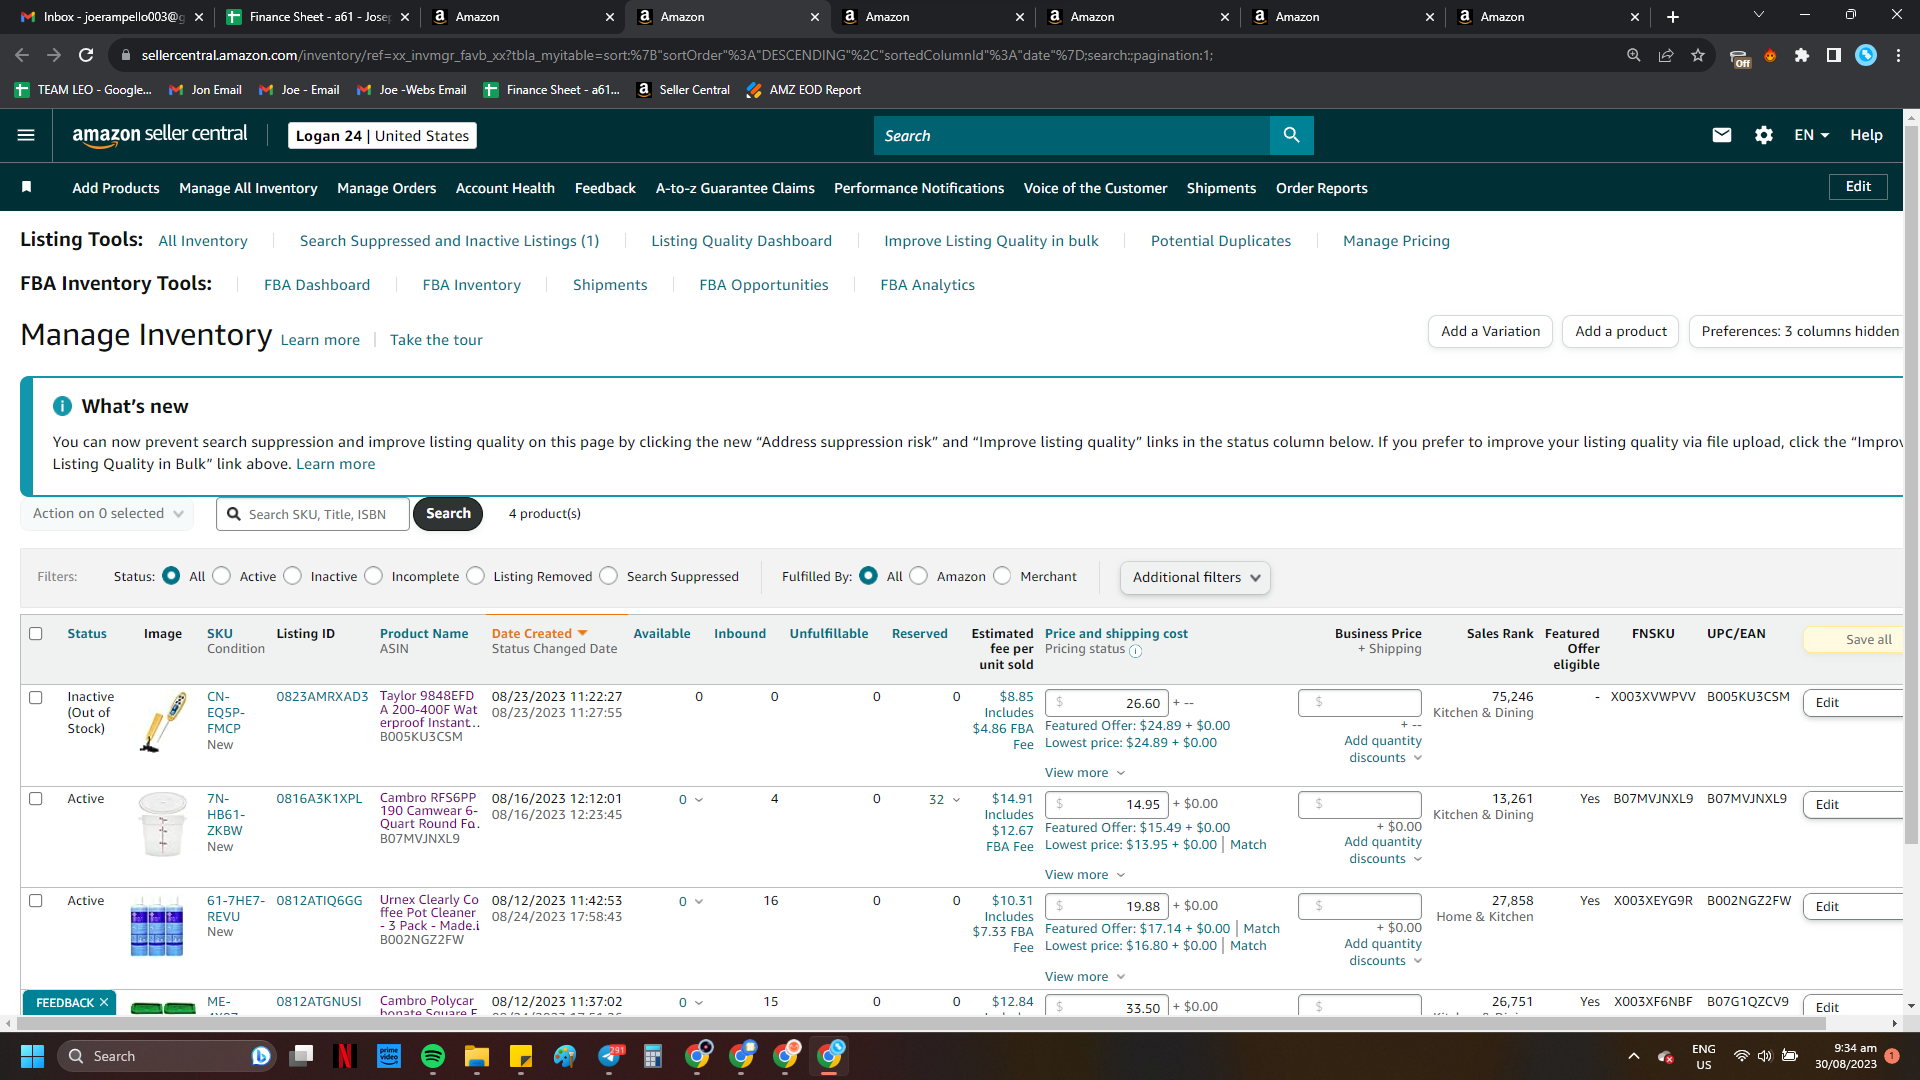Click the Urnex Clearly Coffee product thumbnail

157,926
